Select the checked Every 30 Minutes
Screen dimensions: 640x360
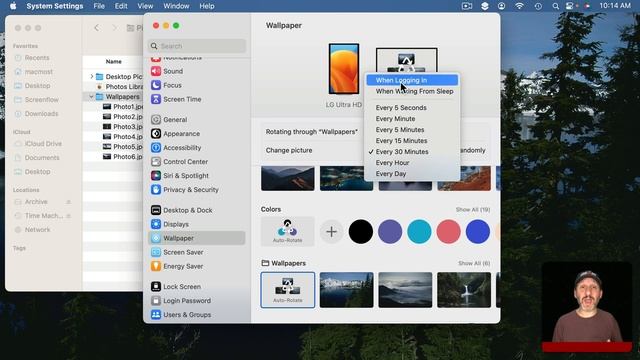click(412, 152)
